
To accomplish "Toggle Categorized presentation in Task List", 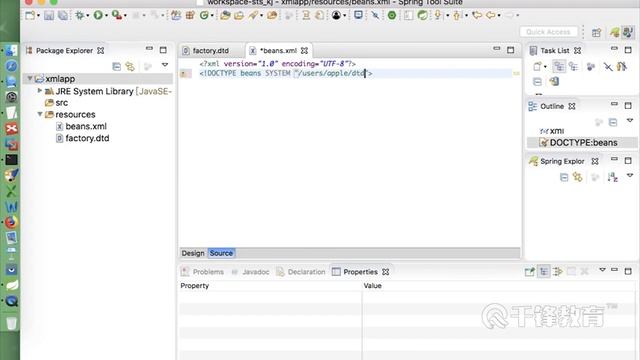I will pos(559,66).
